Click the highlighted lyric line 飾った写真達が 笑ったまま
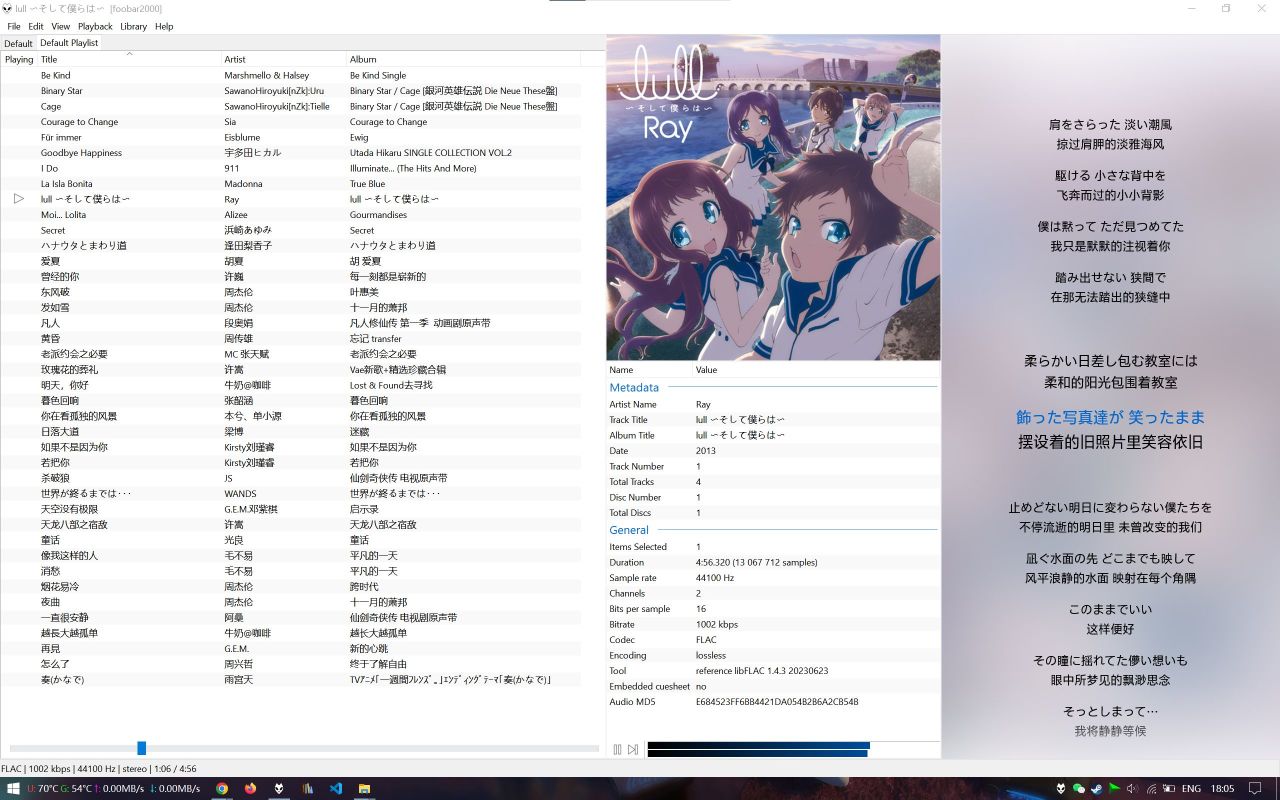Image resolution: width=1280 pixels, height=800 pixels. pyautogui.click(x=1110, y=417)
